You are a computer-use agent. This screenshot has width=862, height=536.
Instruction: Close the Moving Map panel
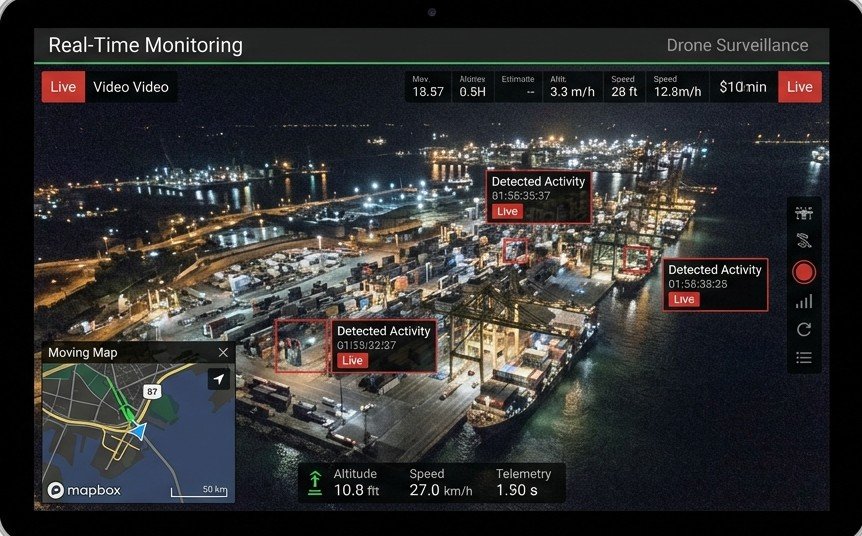tap(223, 352)
